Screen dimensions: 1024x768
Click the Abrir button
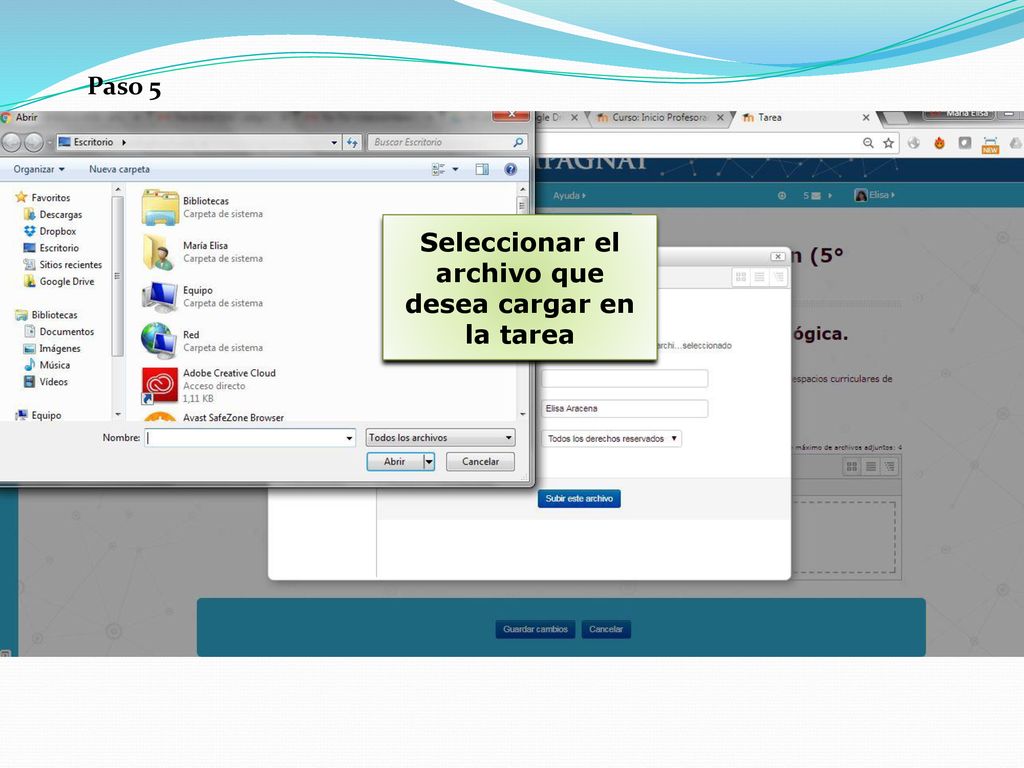(x=394, y=462)
